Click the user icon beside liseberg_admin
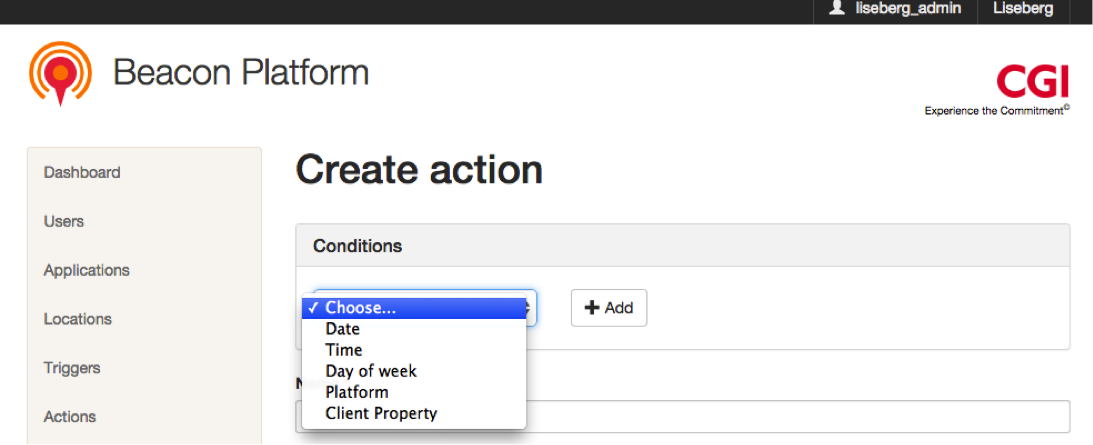This screenshot has height=445, width=1093. click(837, 8)
